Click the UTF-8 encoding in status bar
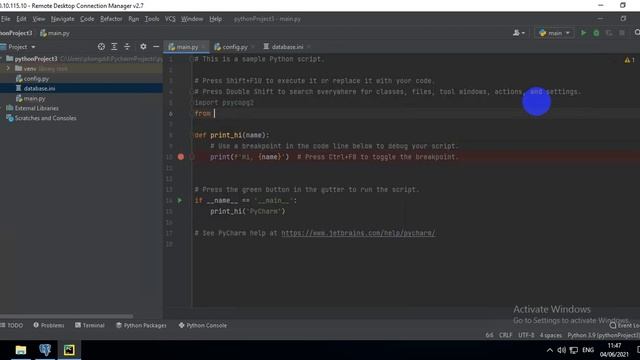The image size is (640, 360). tap(526, 335)
